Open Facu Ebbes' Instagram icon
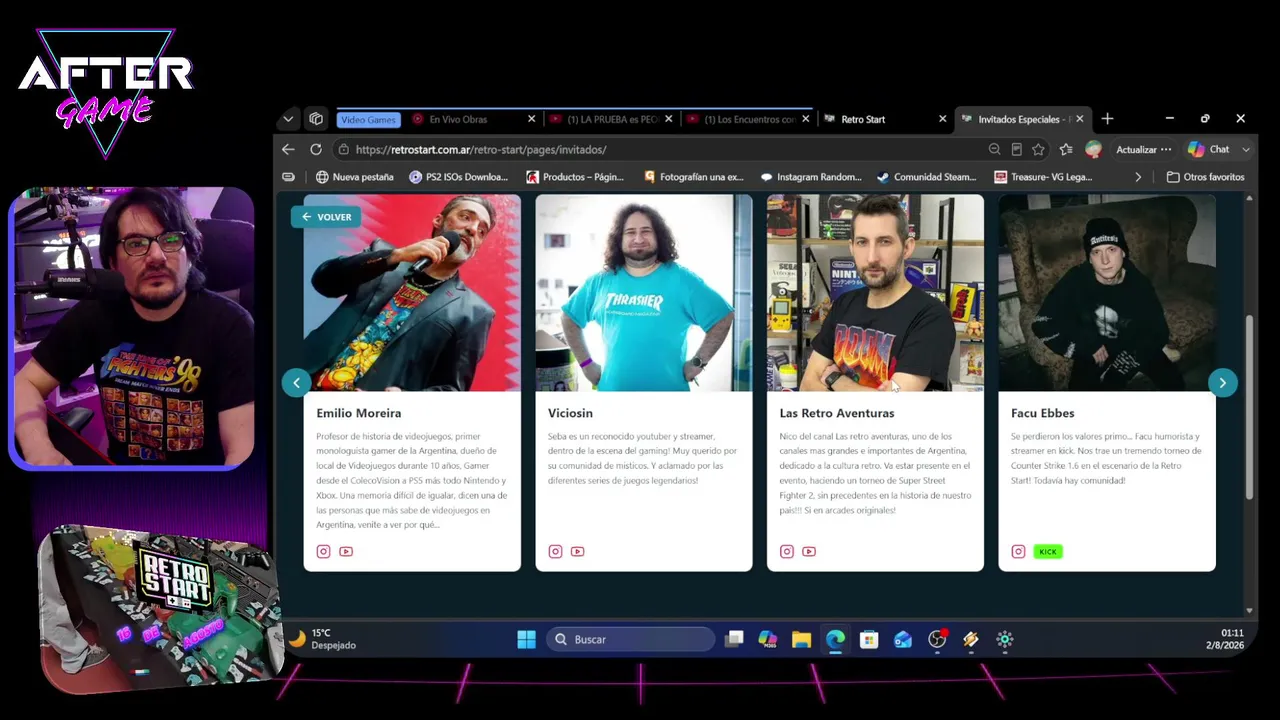This screenshot has height=720, width=1280. (x=1018, y=551)
